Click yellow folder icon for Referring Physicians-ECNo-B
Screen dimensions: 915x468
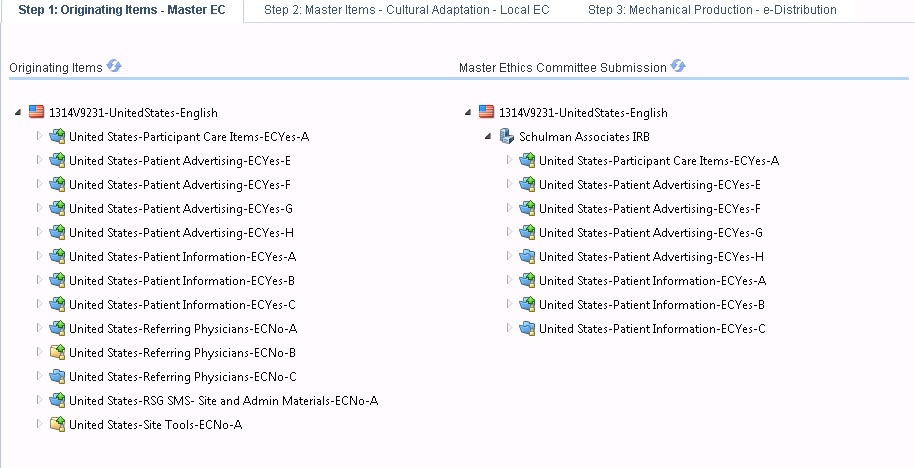(x=57, y=353)
